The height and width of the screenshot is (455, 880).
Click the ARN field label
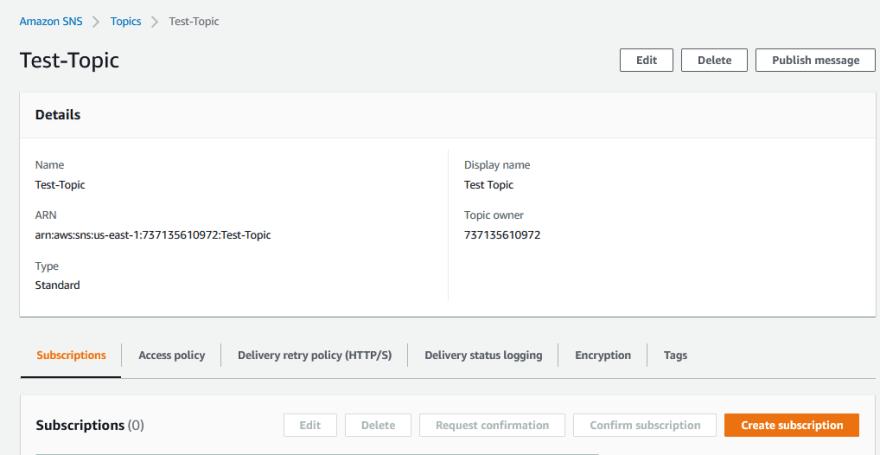45,215
